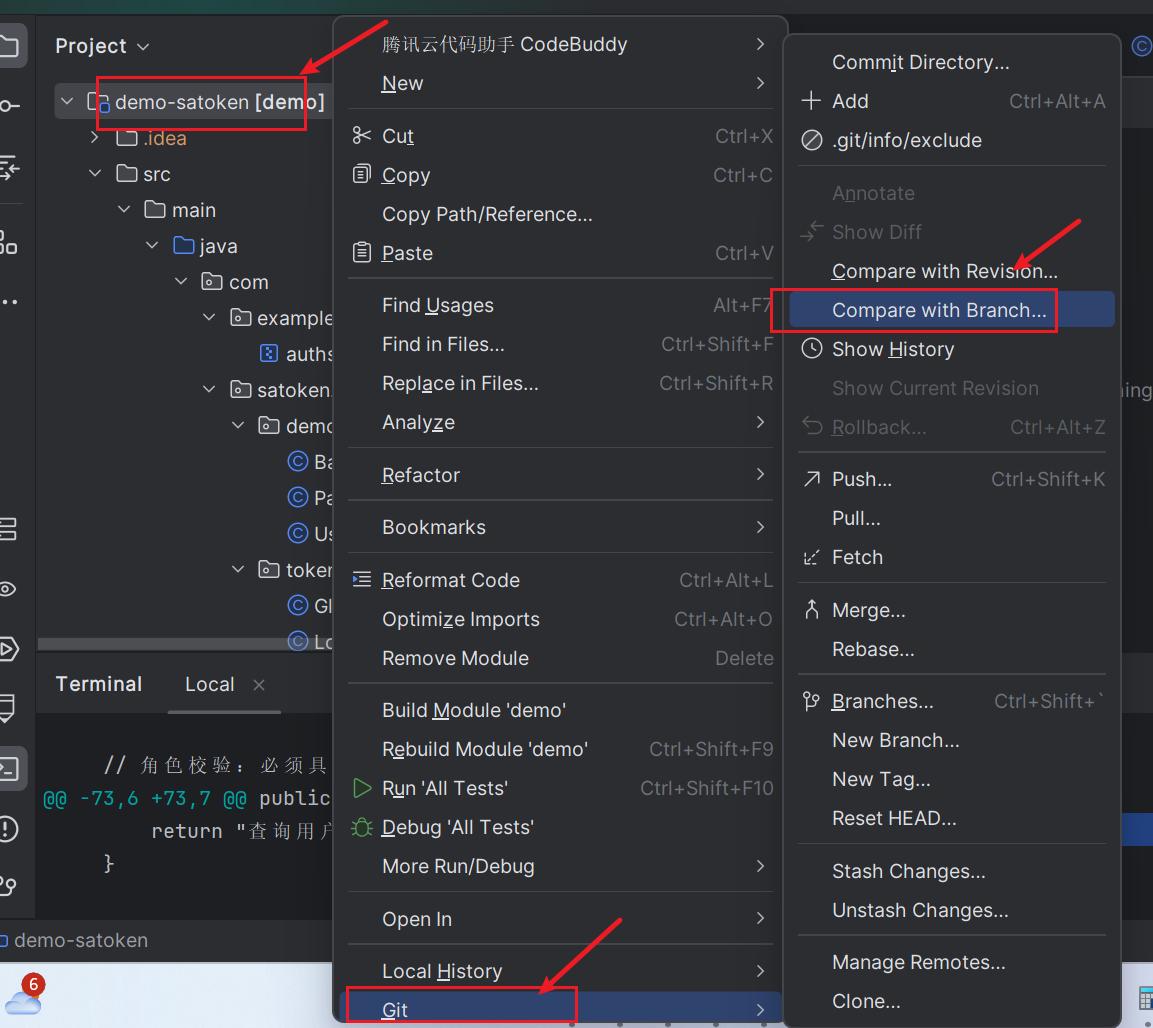Open the Git submenu

(x=560, y=1009)
